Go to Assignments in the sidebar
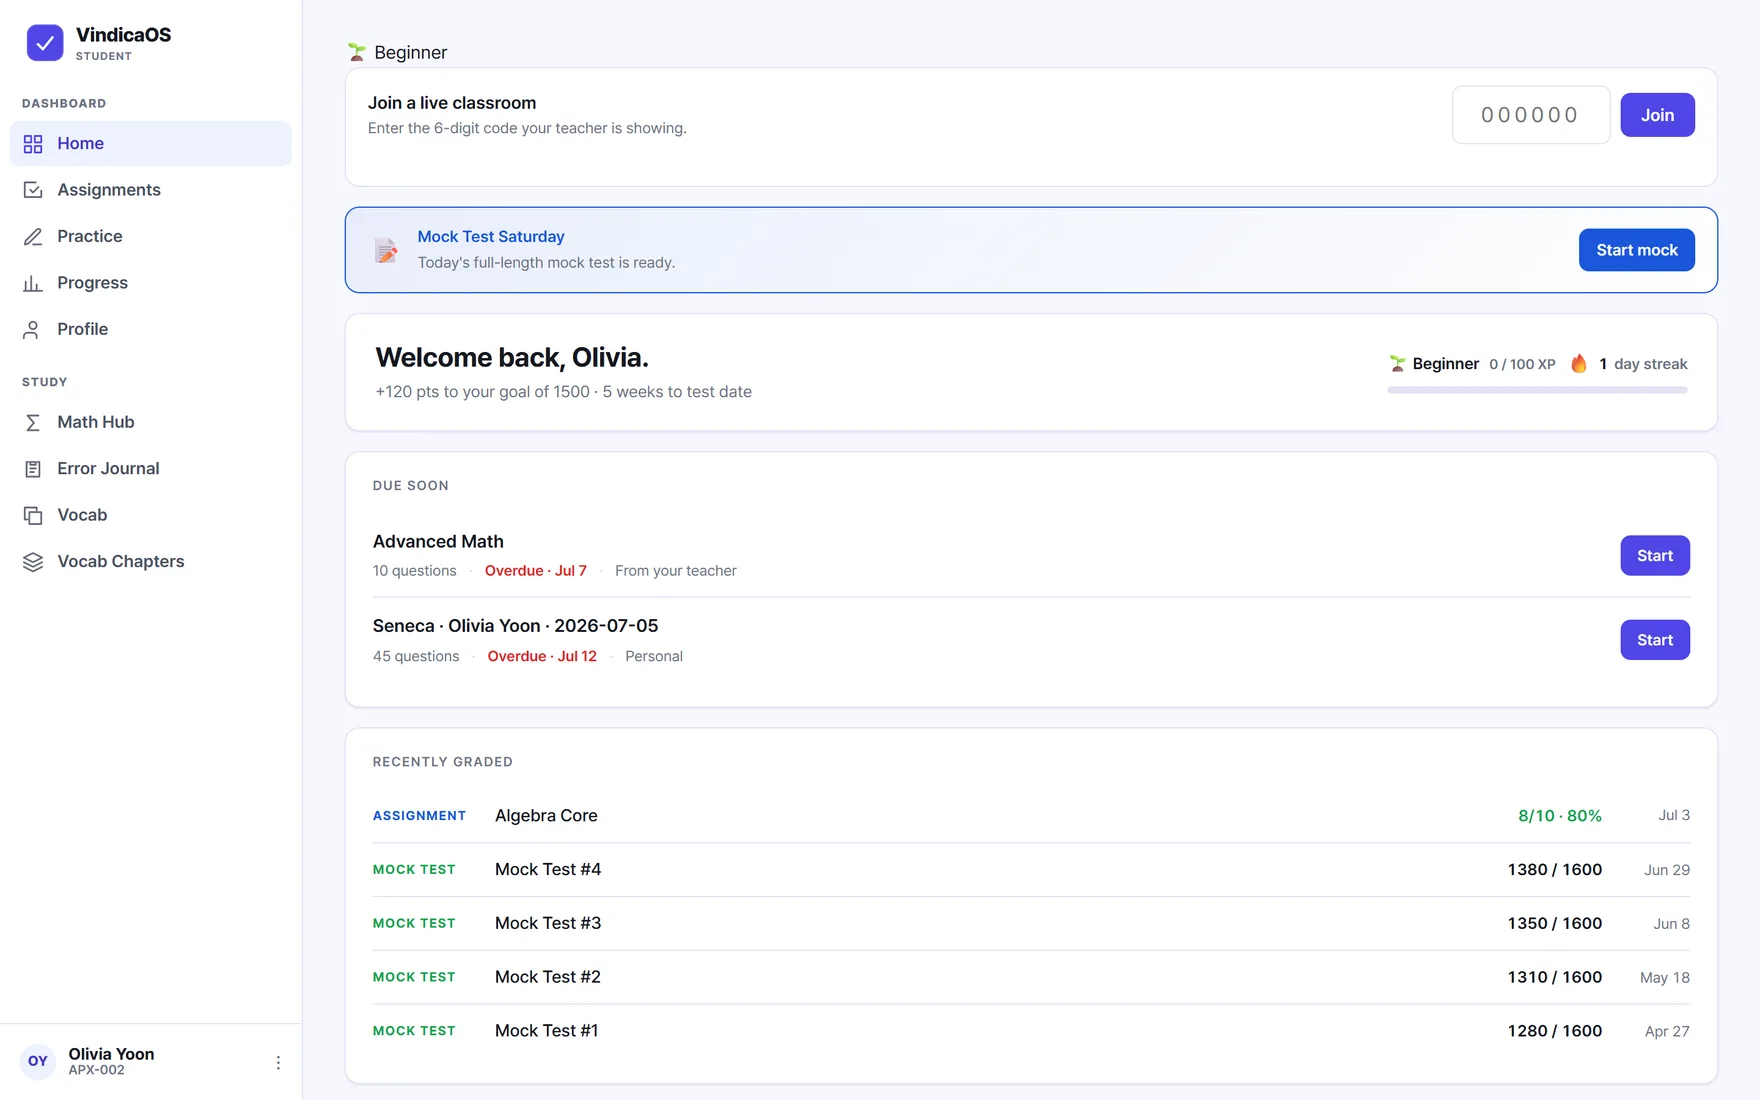Image resolution: width=1760 pixels, height=1100 pixels. coord(151,190)
